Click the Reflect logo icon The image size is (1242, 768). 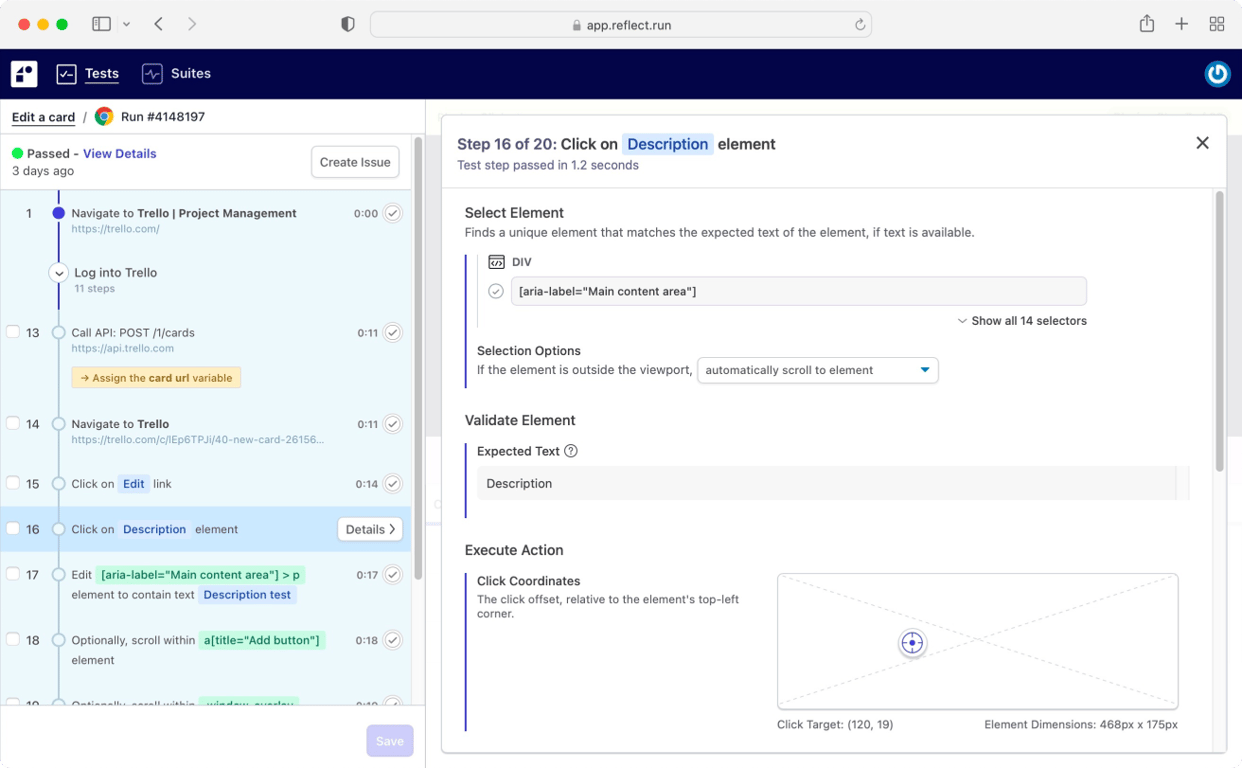[x=24, y=73]
